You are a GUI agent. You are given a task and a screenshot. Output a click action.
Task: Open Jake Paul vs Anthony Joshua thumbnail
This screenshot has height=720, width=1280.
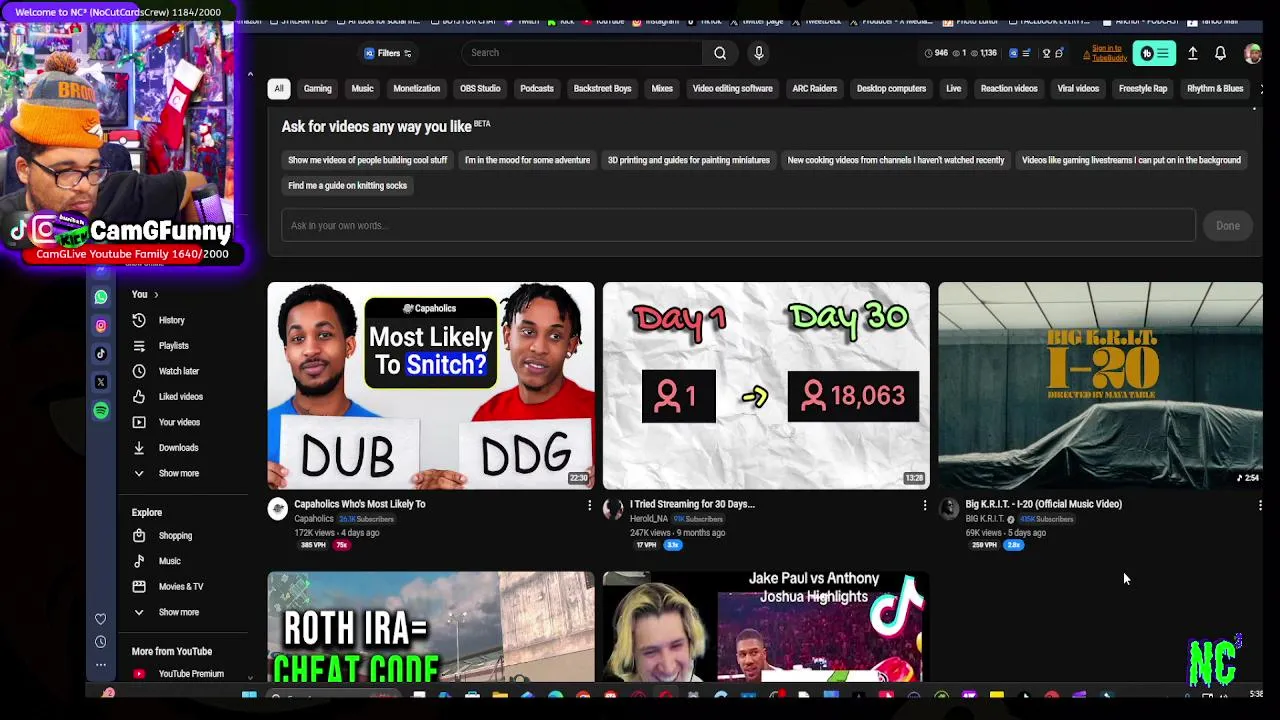(x=766, y=627)
